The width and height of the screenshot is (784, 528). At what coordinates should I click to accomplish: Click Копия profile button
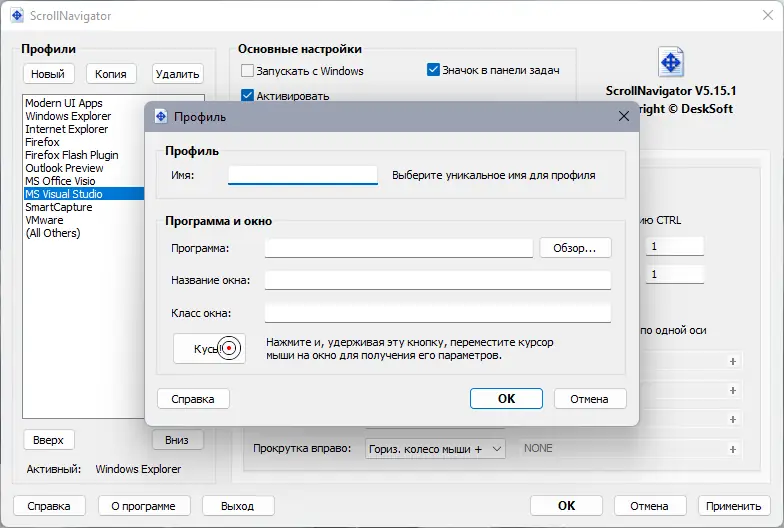pyautogui.click(x=110, y=74)
